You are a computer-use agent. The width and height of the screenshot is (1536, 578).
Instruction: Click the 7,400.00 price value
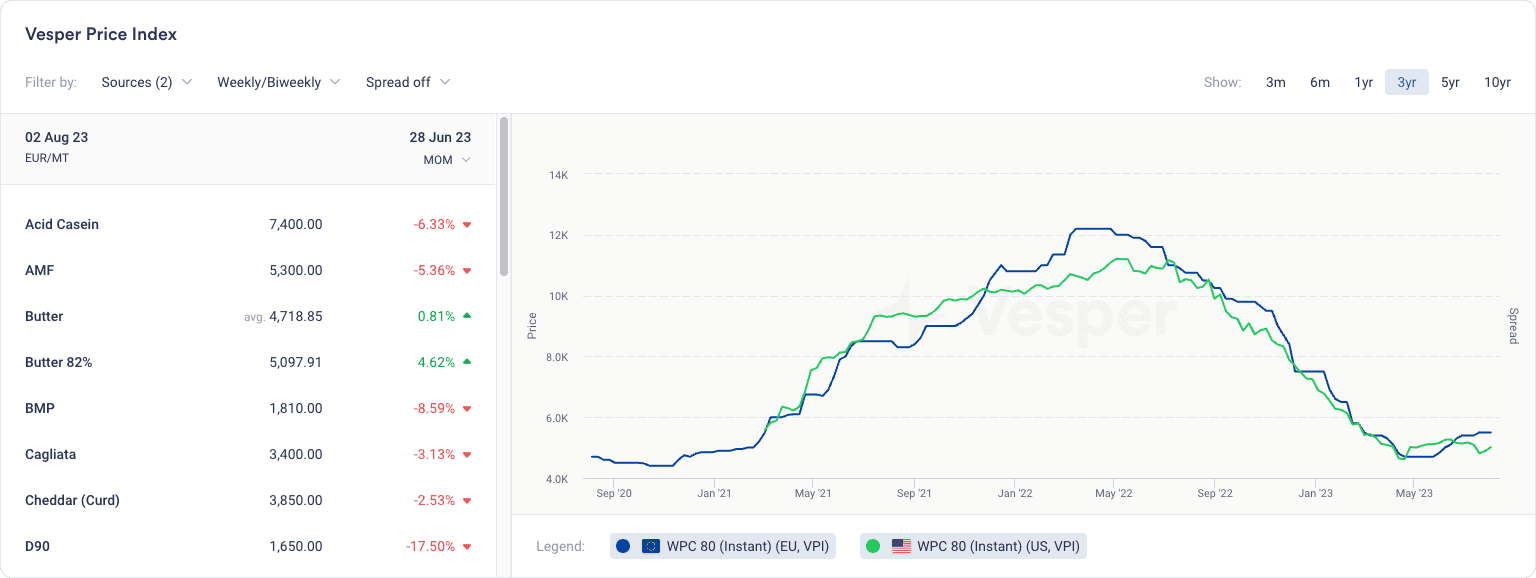[296, 224]
